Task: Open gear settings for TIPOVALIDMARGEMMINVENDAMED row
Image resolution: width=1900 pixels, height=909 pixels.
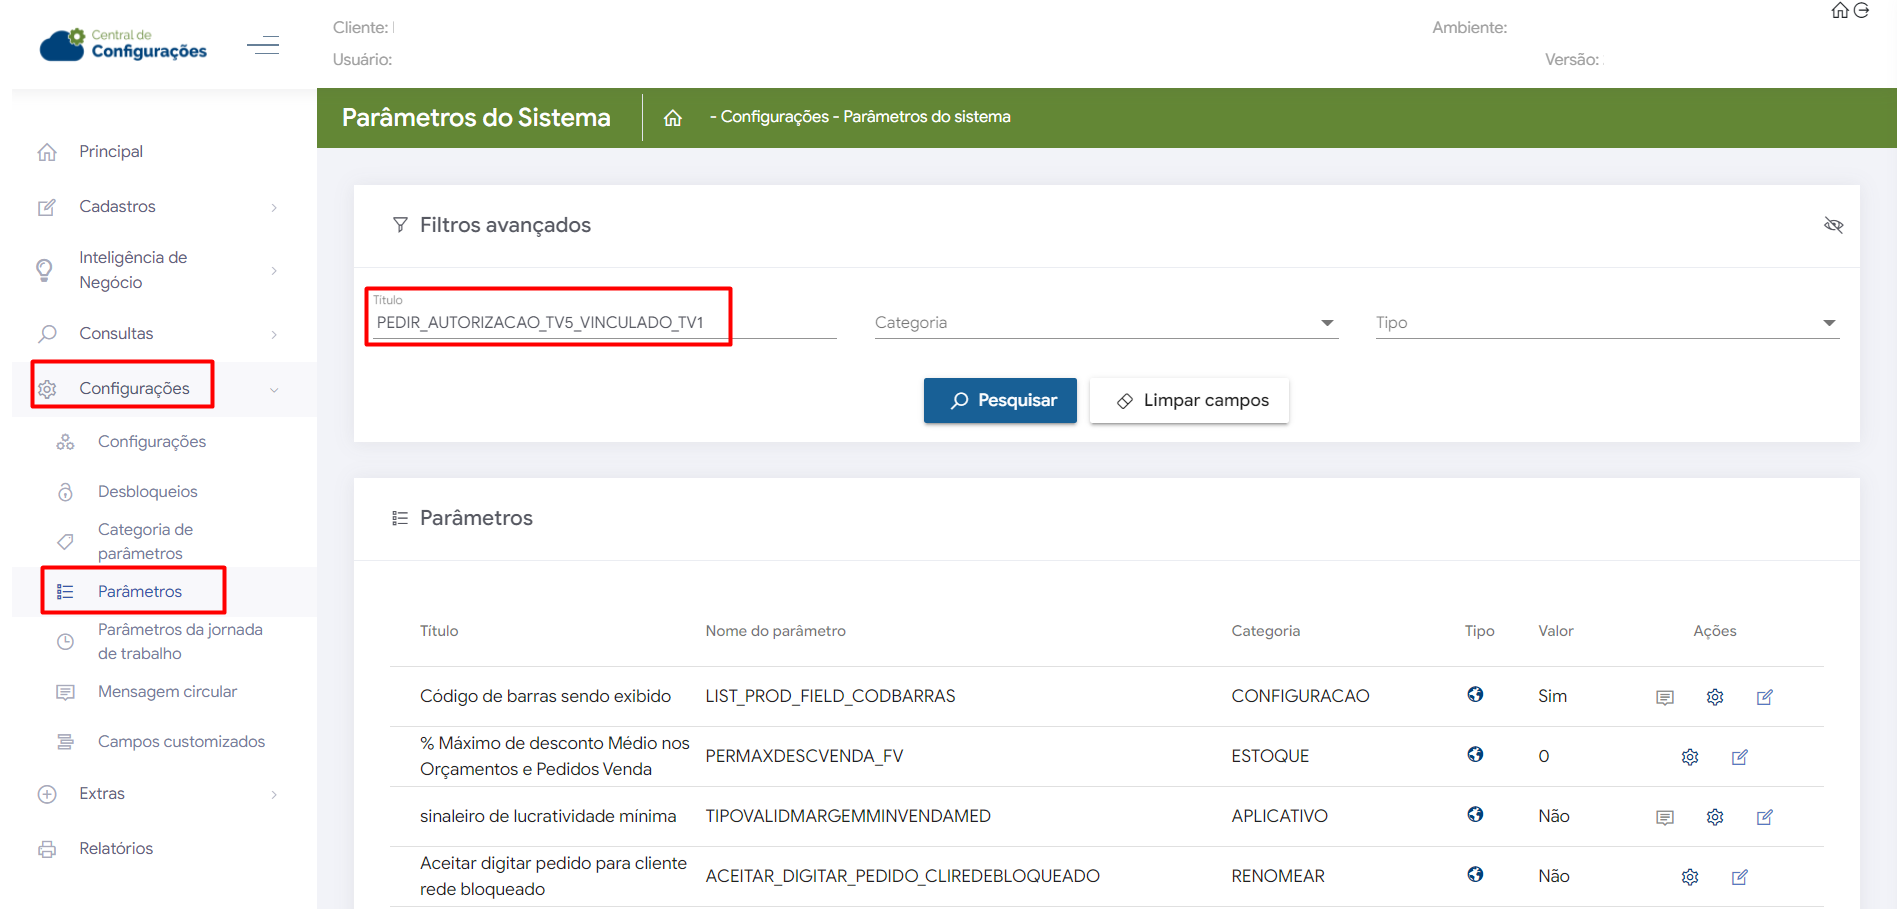Action: coord(1714,817)
